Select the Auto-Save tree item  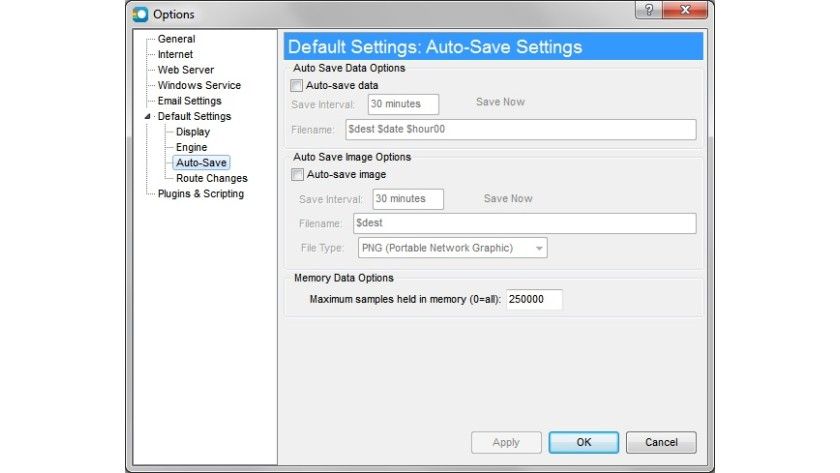click(x=201, y=163)
